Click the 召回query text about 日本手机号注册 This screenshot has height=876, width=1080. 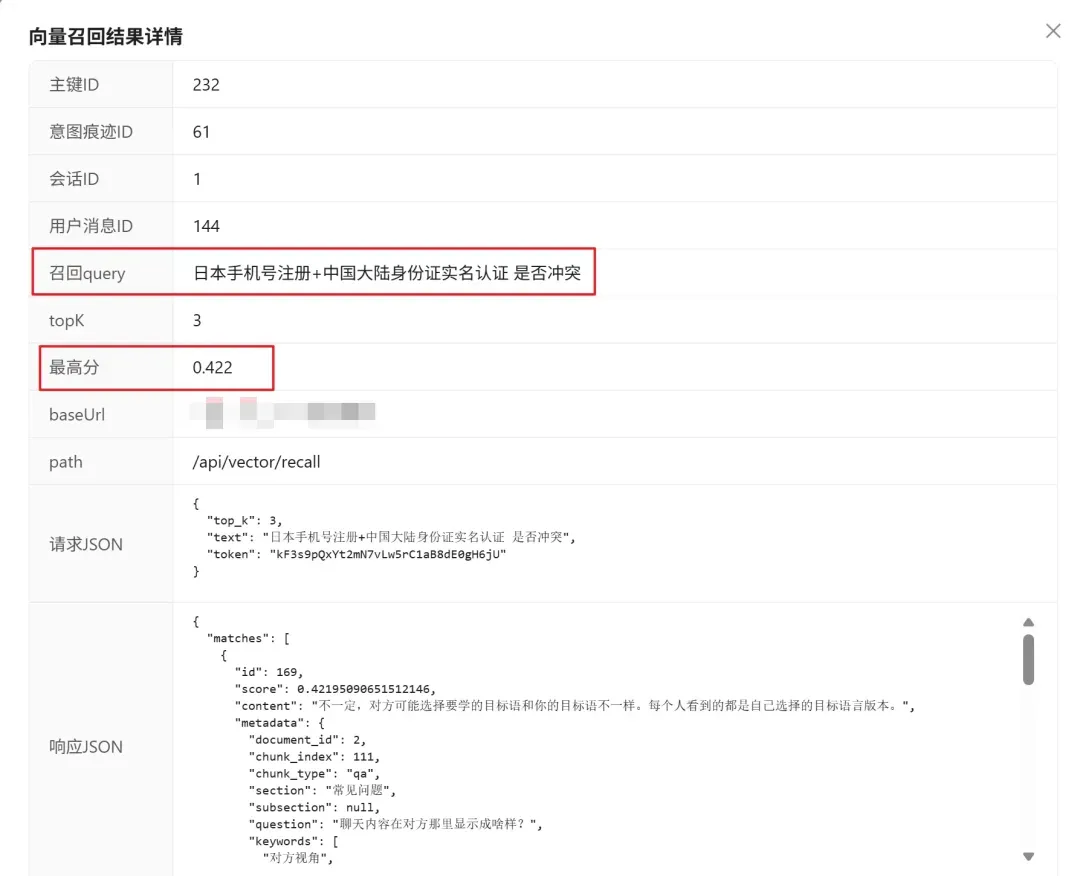(x=386, y=273)
